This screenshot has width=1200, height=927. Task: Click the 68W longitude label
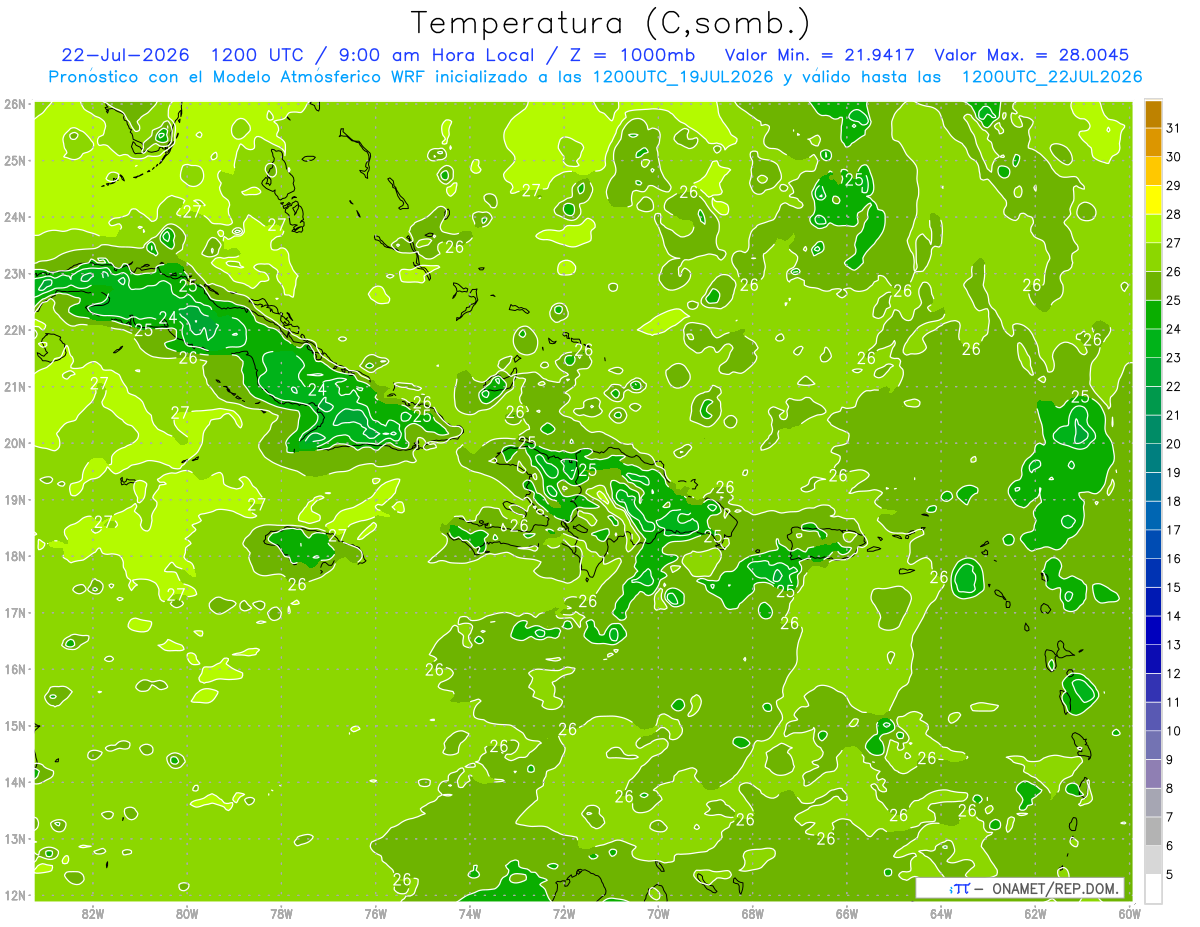click(752, 913)
